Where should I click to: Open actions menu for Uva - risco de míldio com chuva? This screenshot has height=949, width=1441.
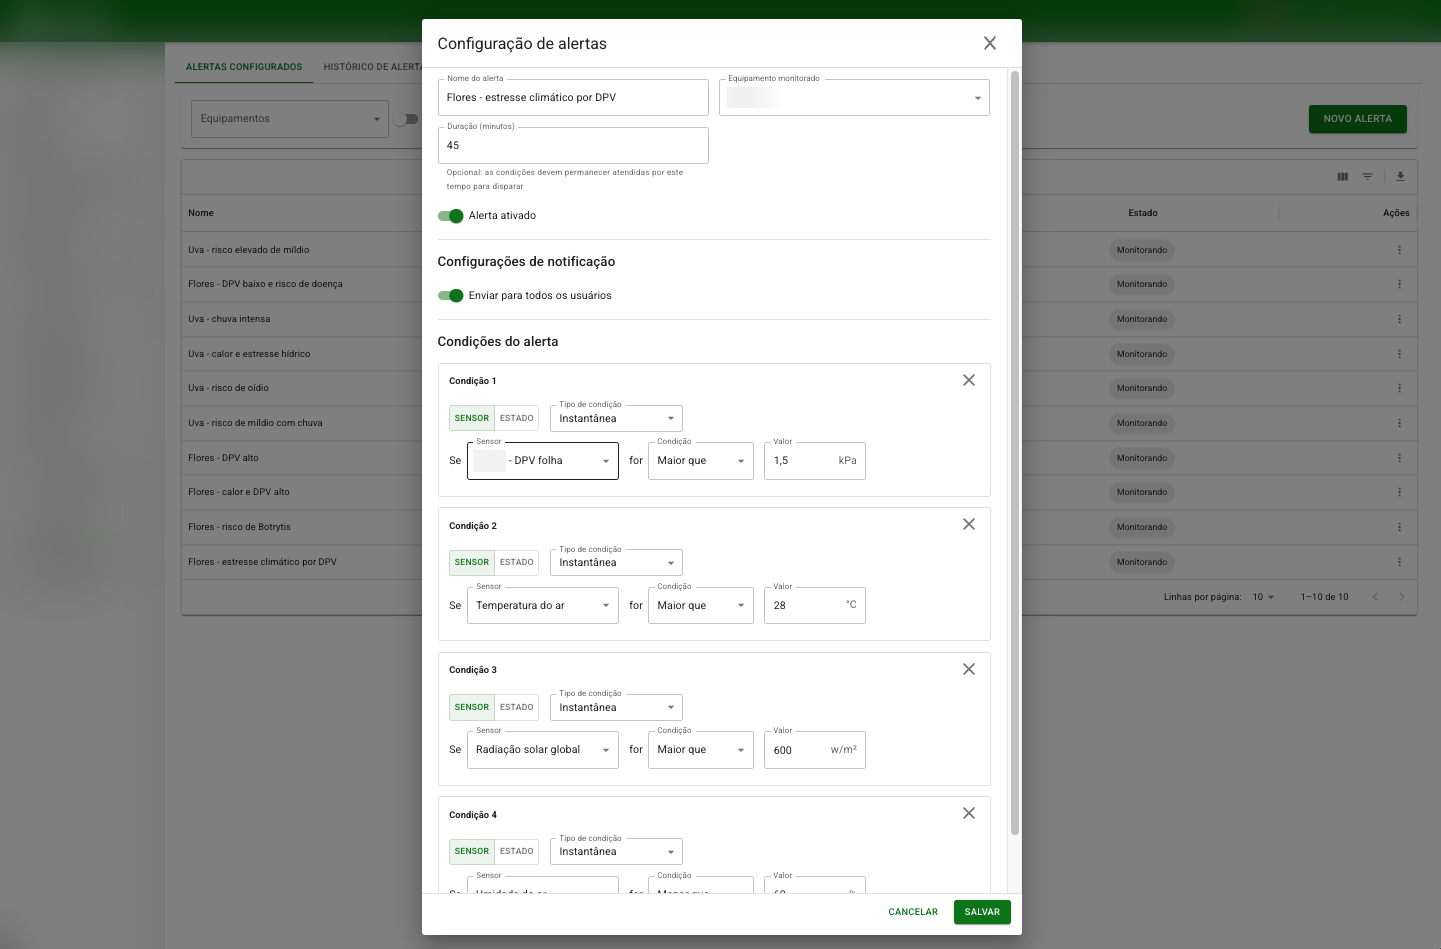[1399, 423]
